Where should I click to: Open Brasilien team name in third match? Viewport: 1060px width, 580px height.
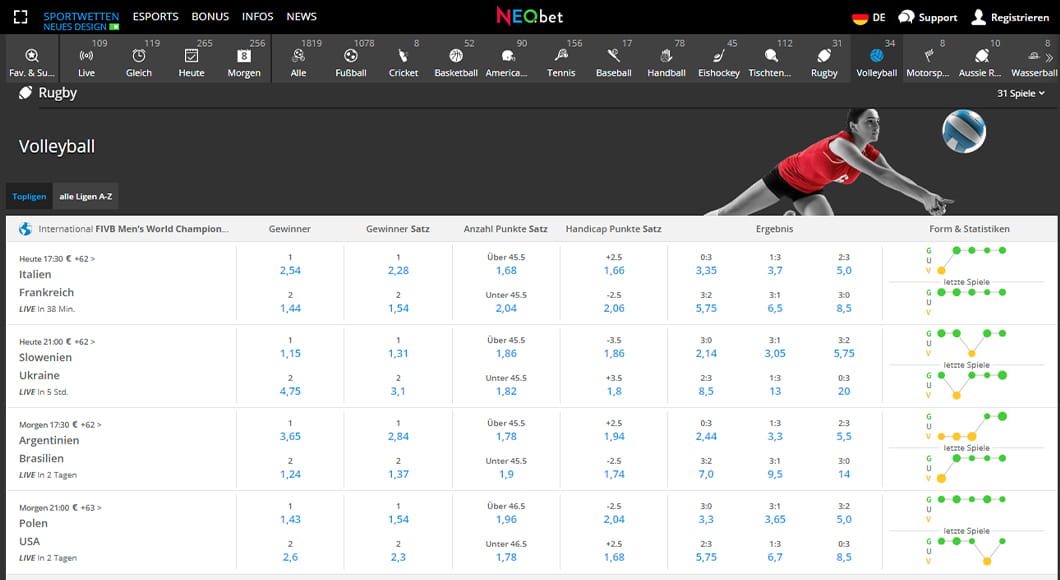tap(41, 458)
